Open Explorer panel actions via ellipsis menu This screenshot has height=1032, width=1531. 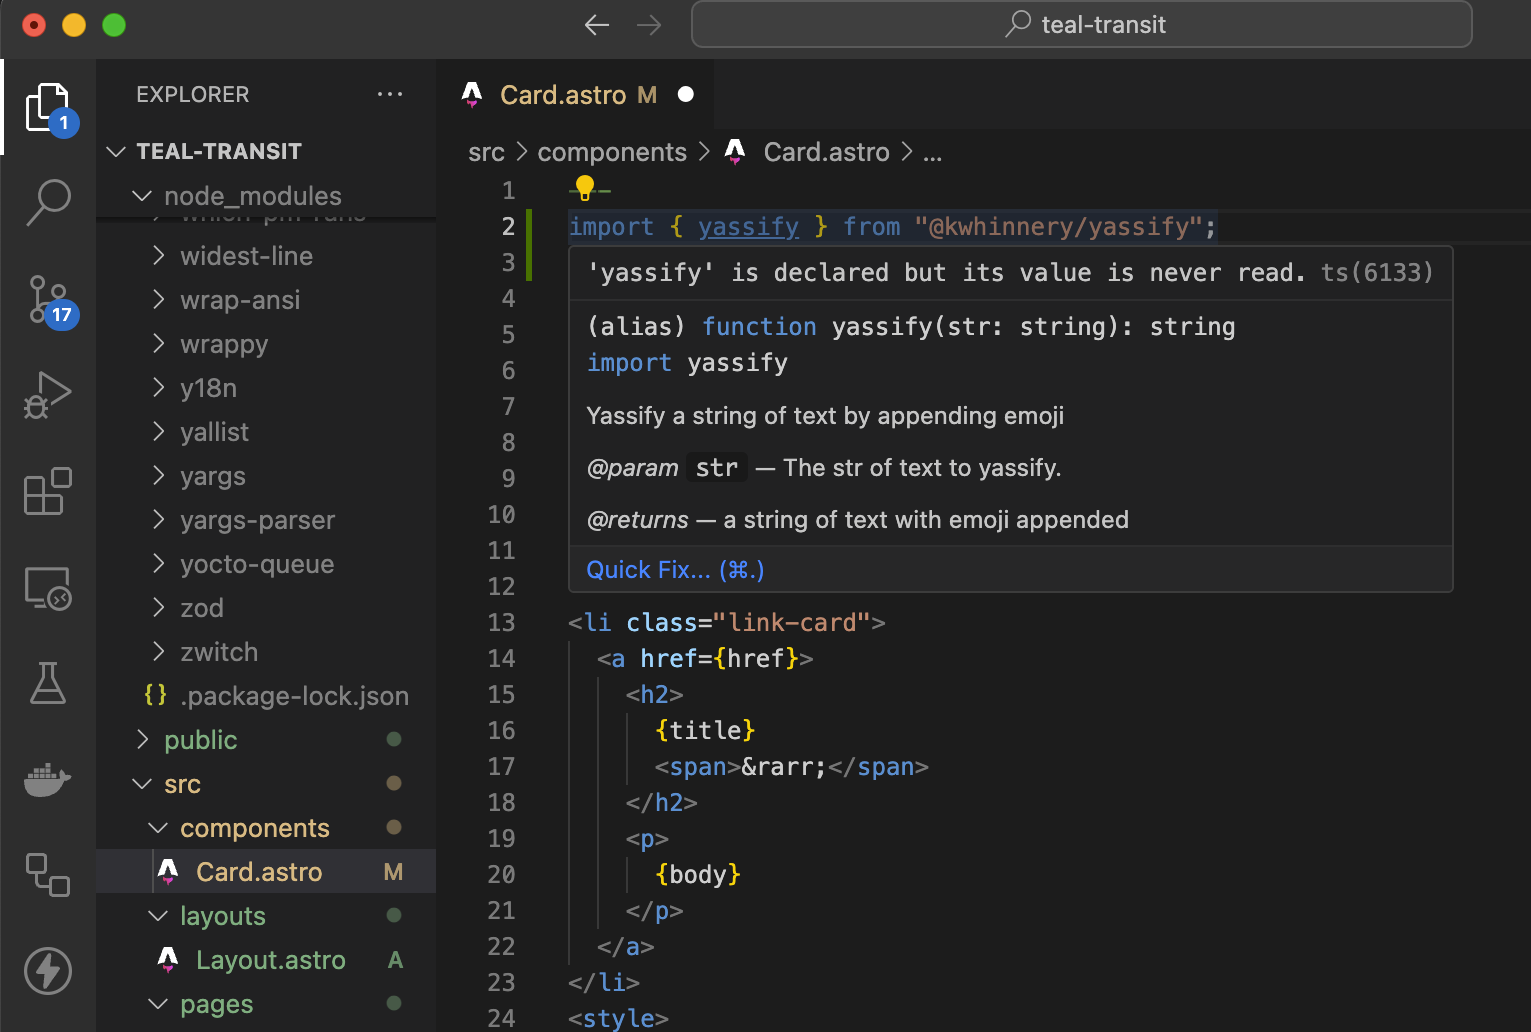(390, 94)
